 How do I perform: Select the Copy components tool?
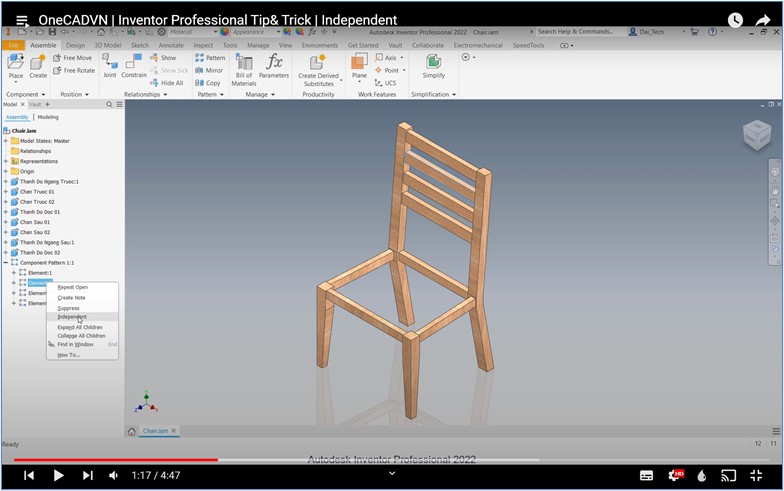208,83
